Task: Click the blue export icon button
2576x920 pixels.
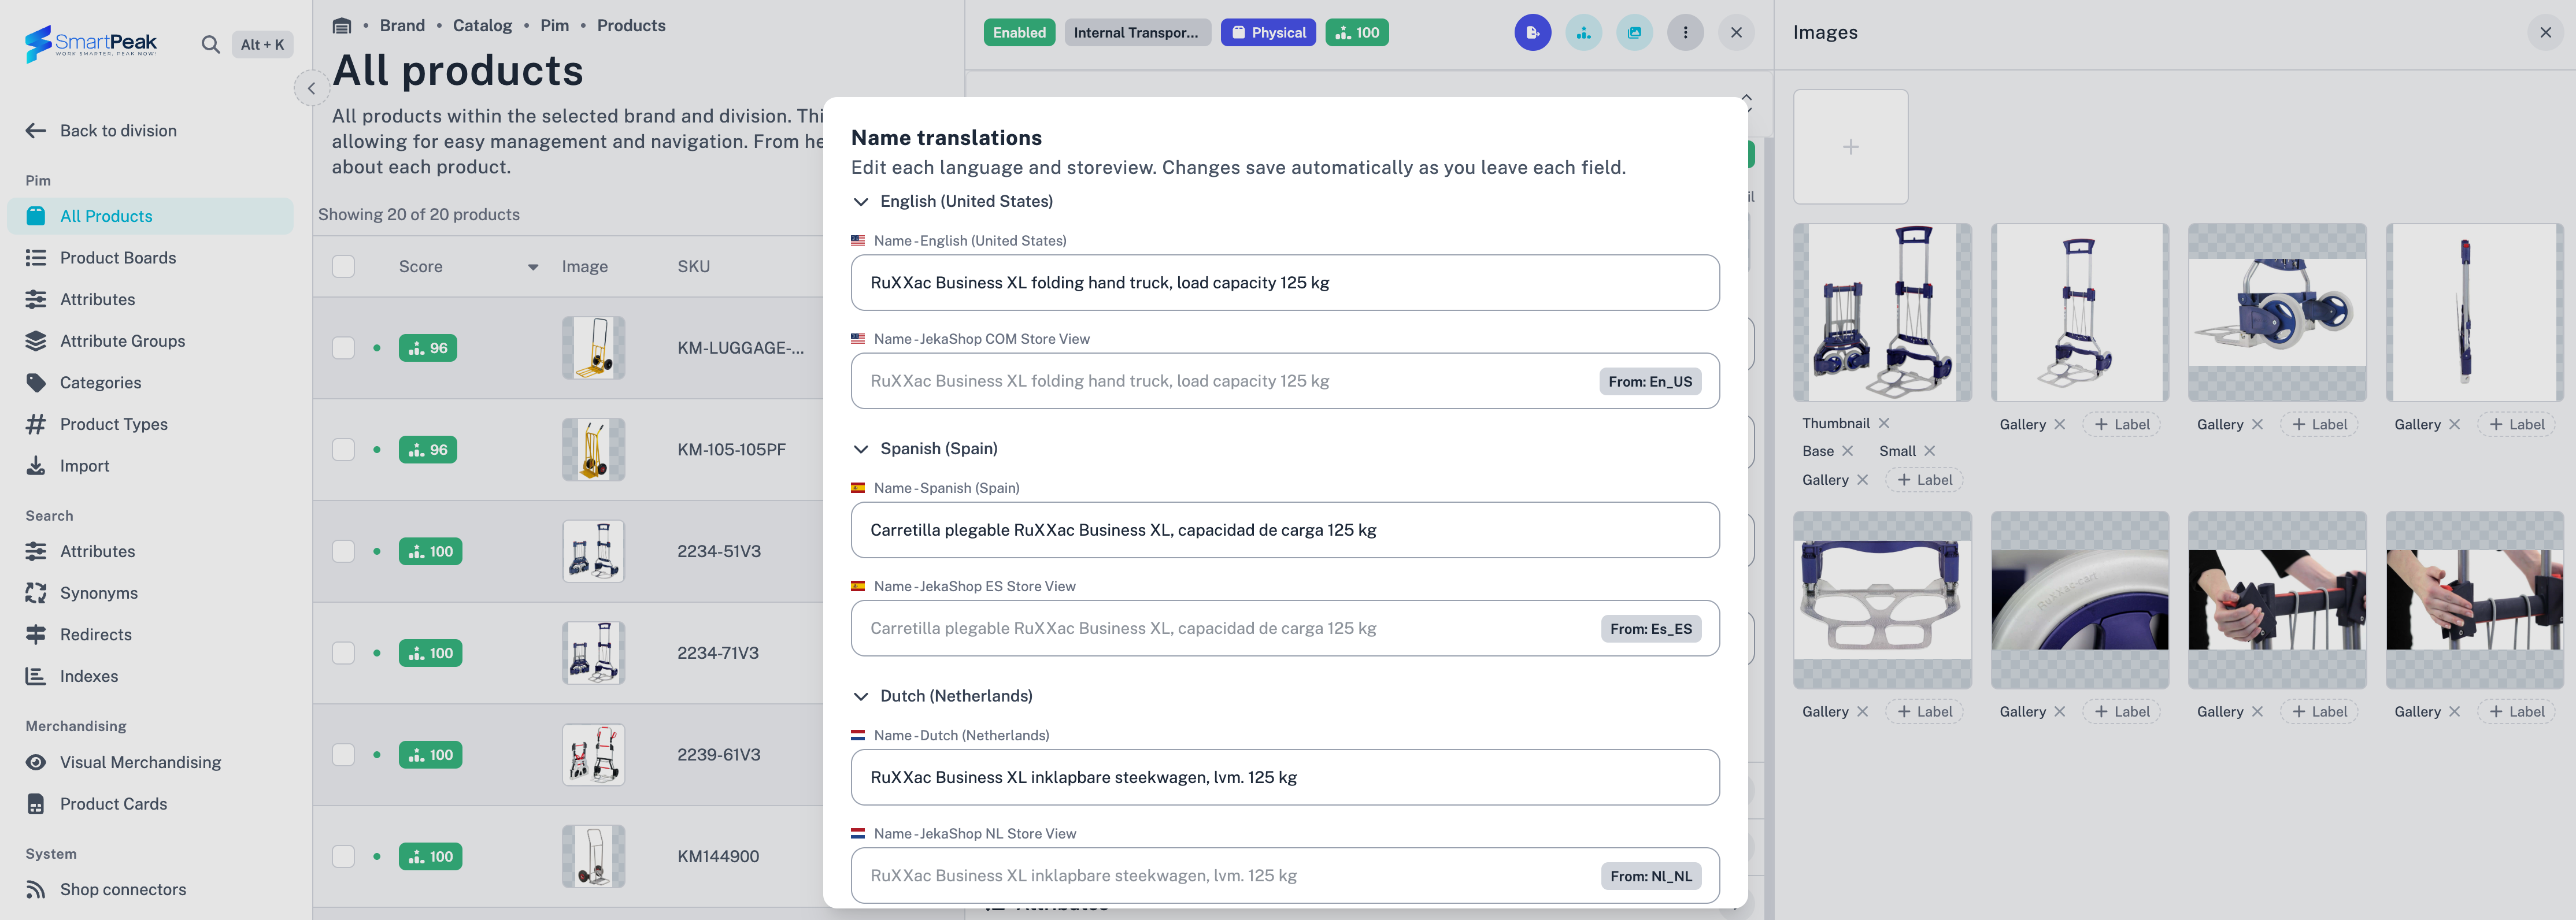Action: coord(1532,32)
